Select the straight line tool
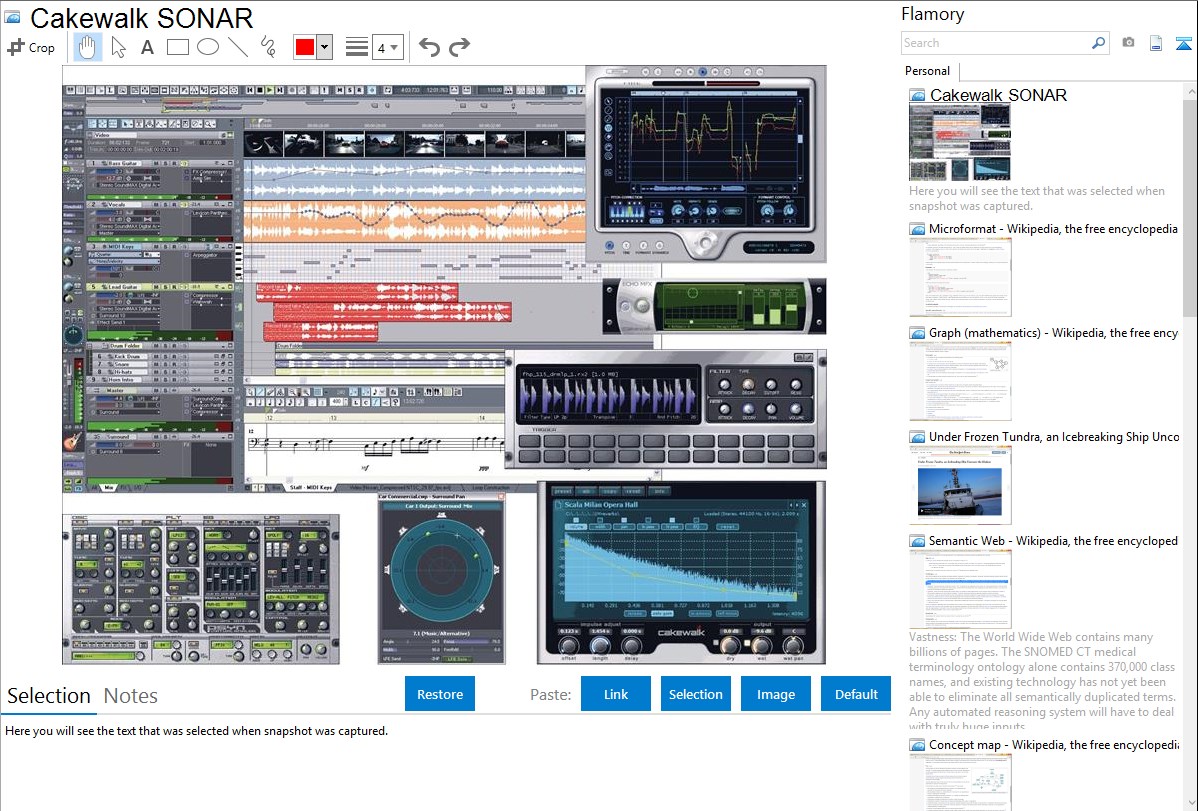Screen dimensions: 1198x811 pos(238,47)
